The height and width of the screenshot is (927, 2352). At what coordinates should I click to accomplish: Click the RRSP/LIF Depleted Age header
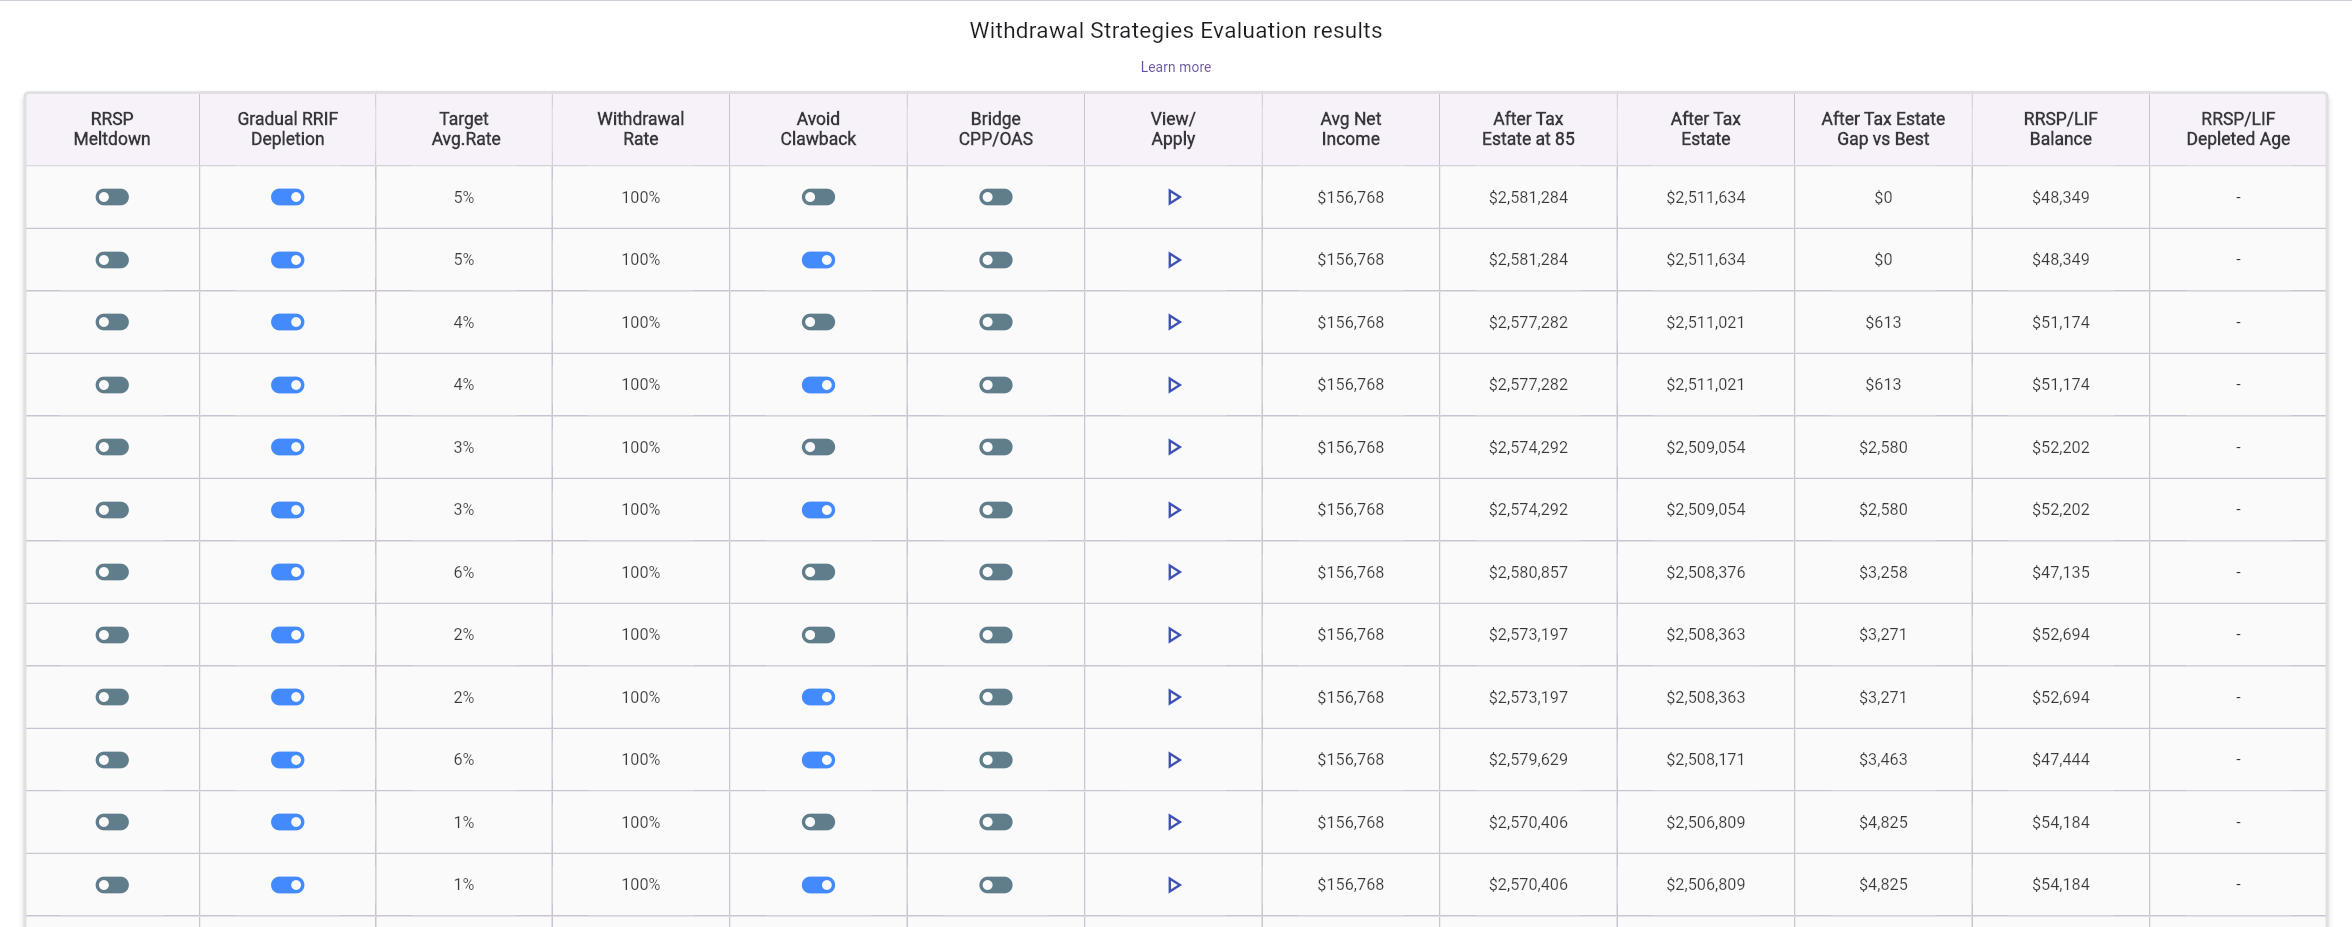[2238, 128]
